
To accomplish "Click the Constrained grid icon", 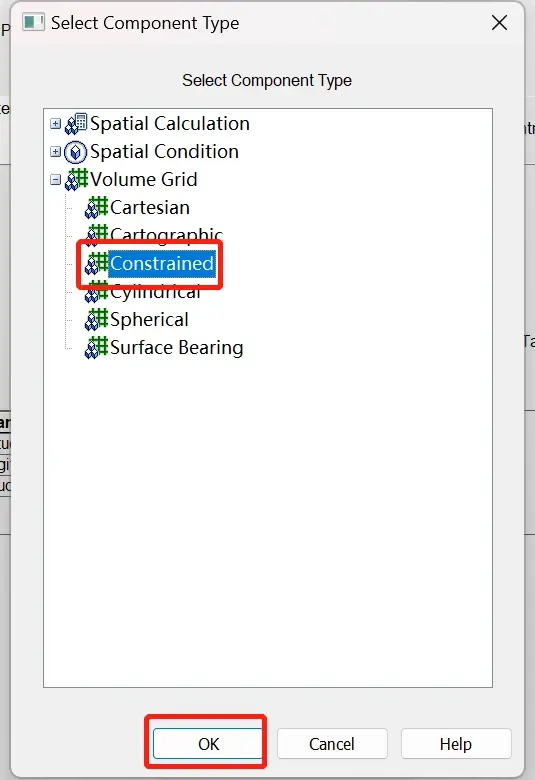I will [x=96, y=264].
